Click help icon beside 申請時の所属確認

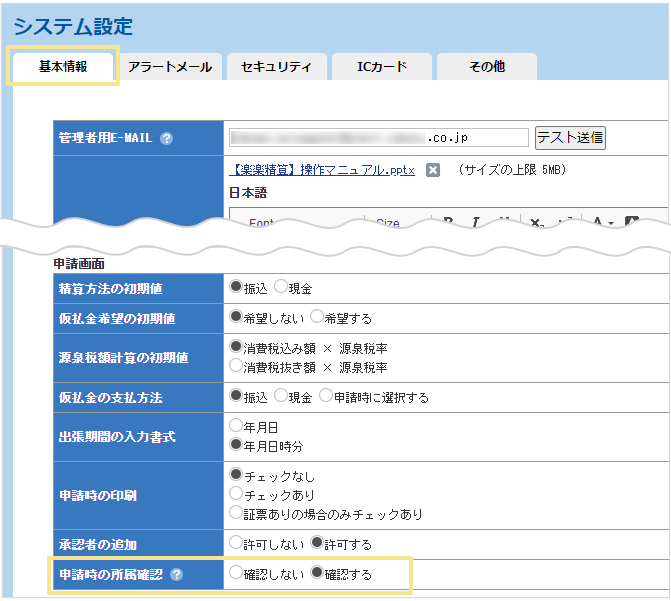point(177,574)
